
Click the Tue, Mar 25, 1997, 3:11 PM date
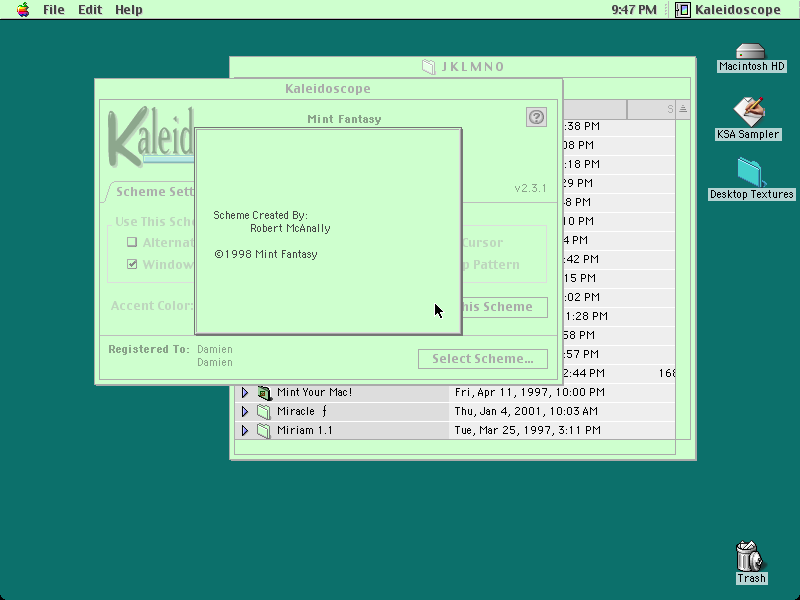(x=528, y=430)
